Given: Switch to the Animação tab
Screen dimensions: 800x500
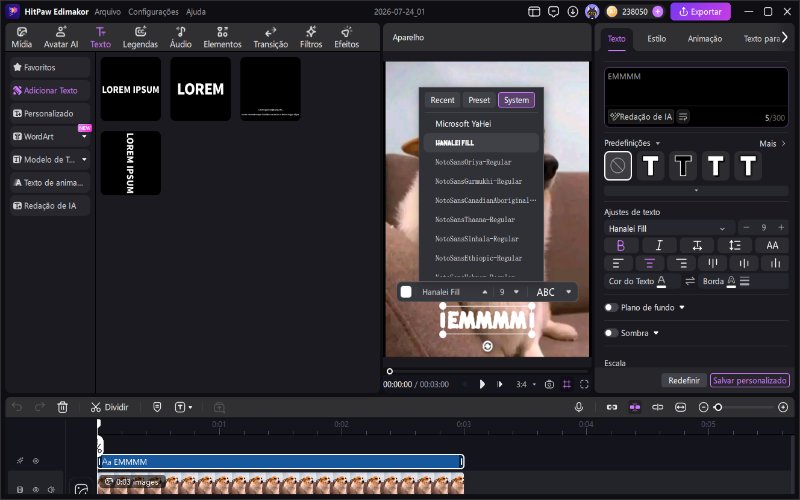Looking at the screenshot, I should point(705,39).
